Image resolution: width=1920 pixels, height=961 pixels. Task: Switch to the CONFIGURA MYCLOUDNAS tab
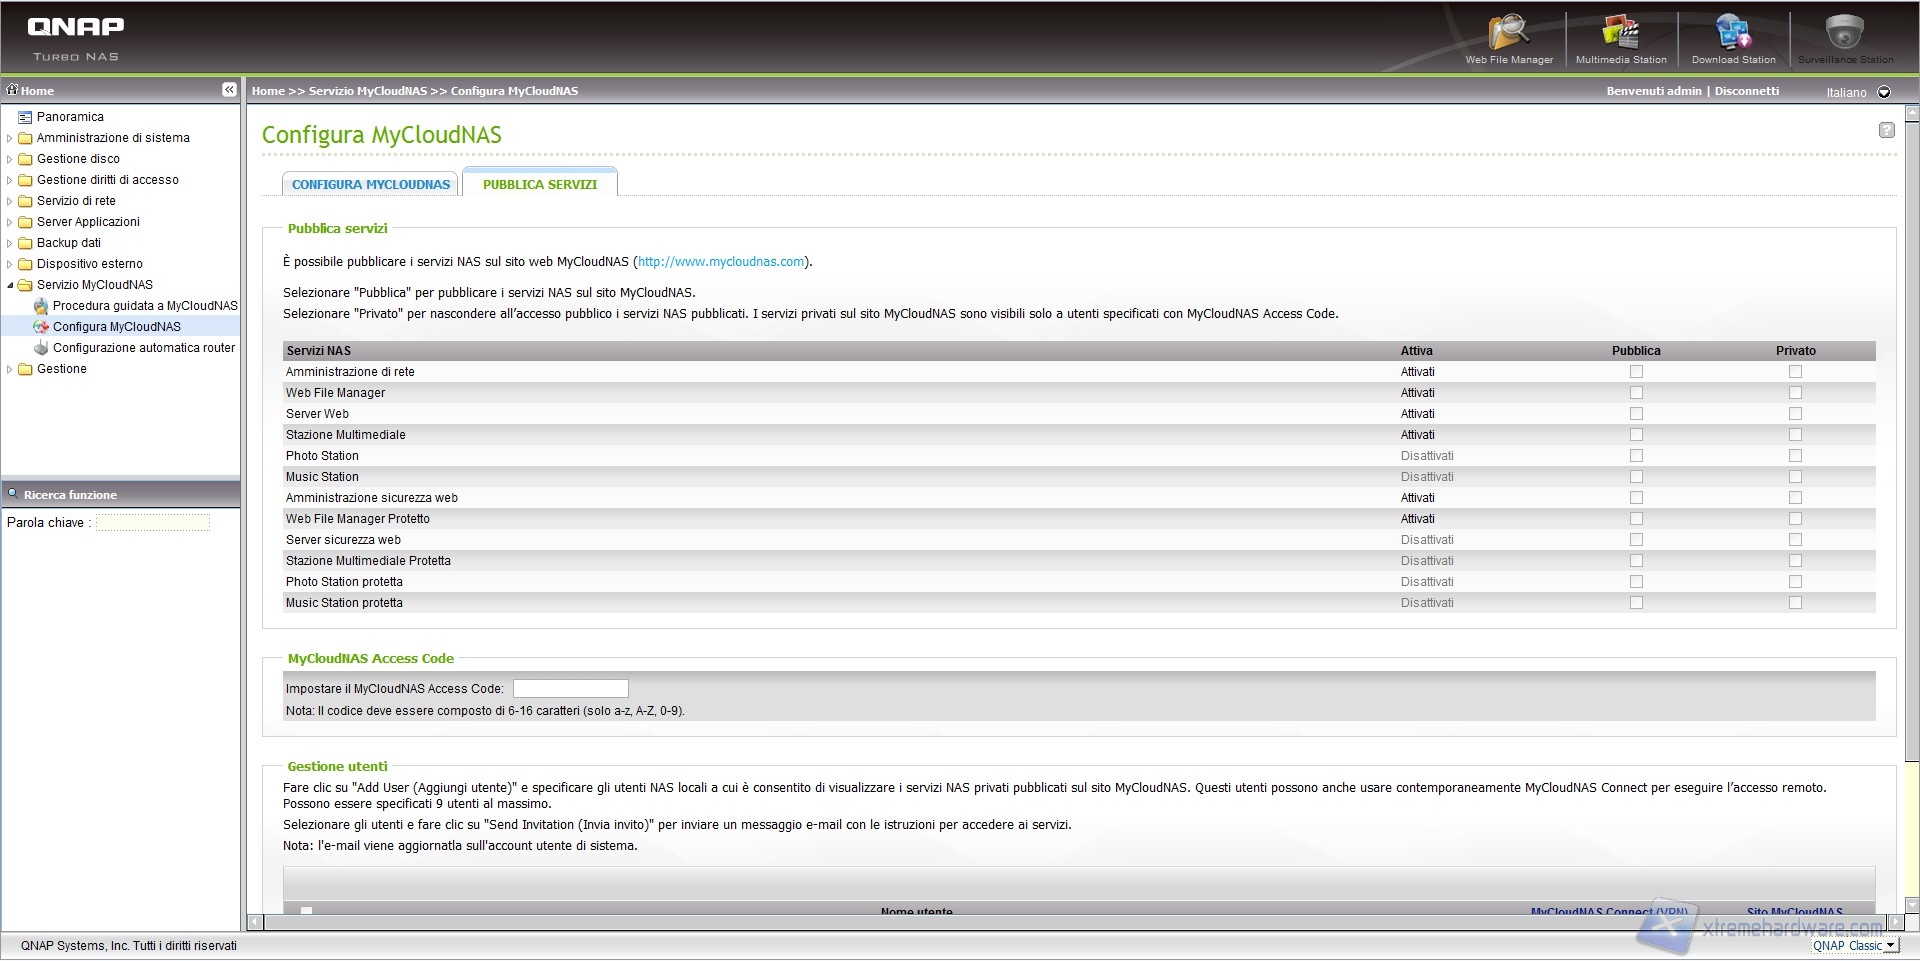(x=370, y=185)
